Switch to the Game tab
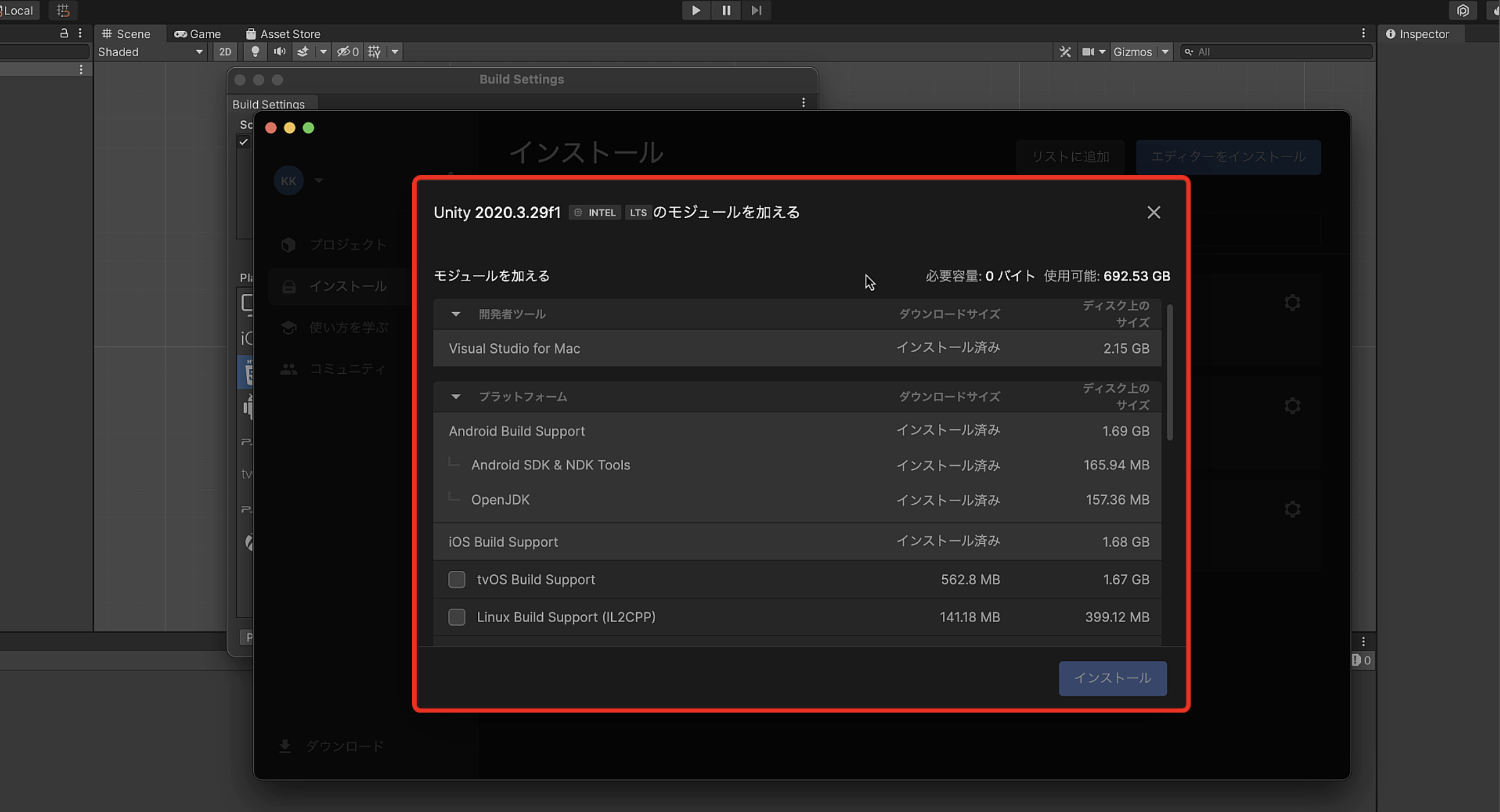1500x812 pixels. click(198, 34)
